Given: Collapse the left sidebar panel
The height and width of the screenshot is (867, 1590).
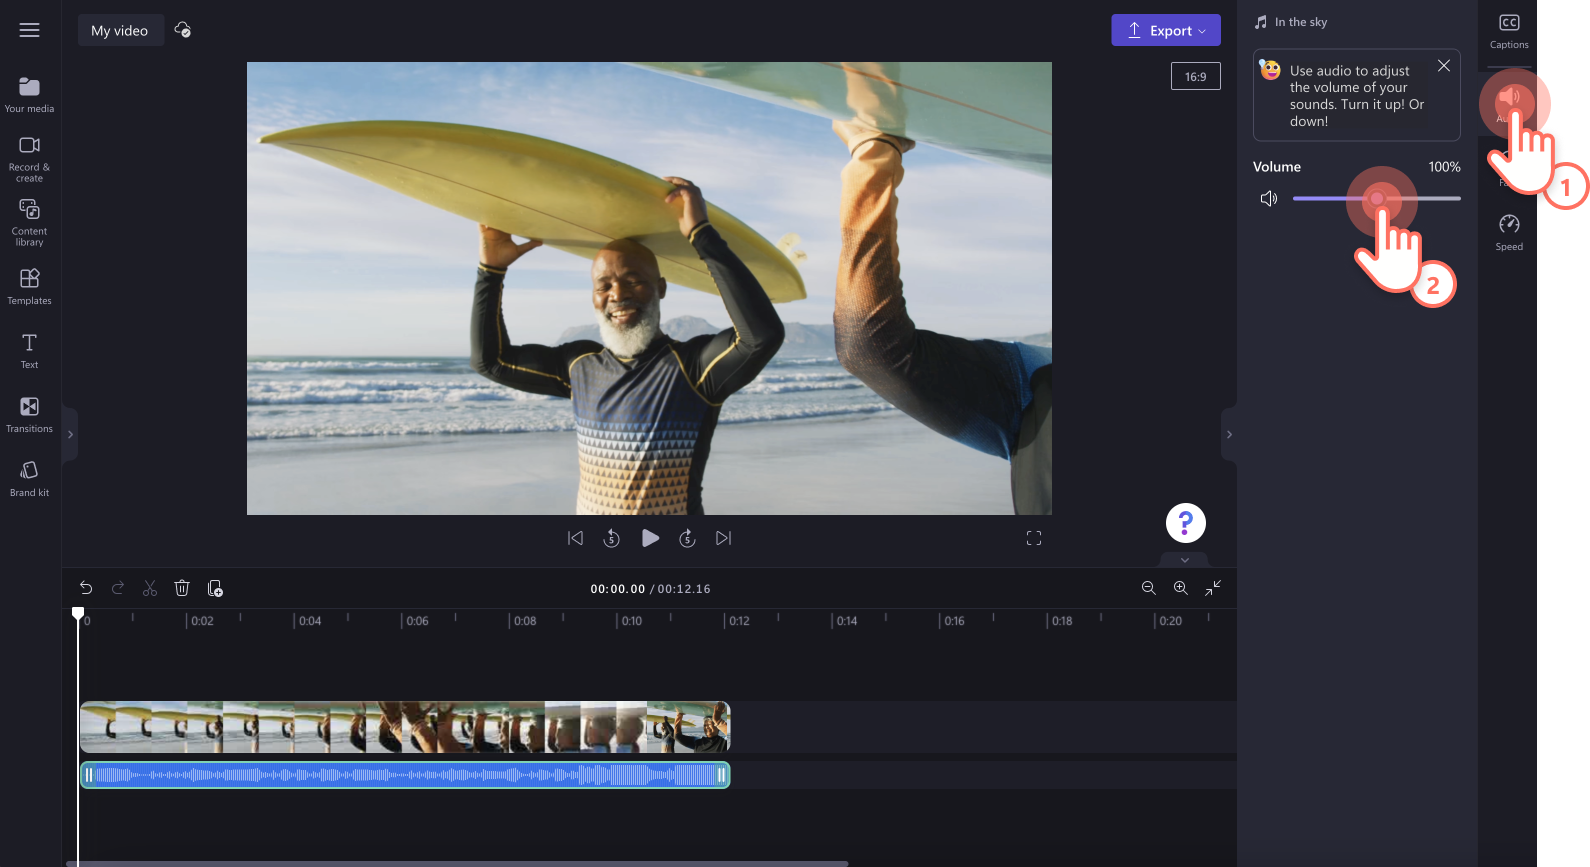Looking at the screenshot, I should click(x=70, y=434).
